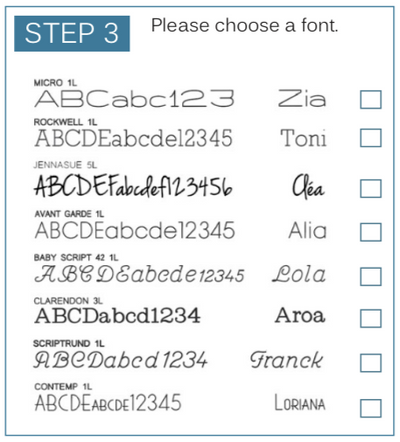Tick the Jennasue 5L font checkbox
400x442 pixels.
click(371, 188)
